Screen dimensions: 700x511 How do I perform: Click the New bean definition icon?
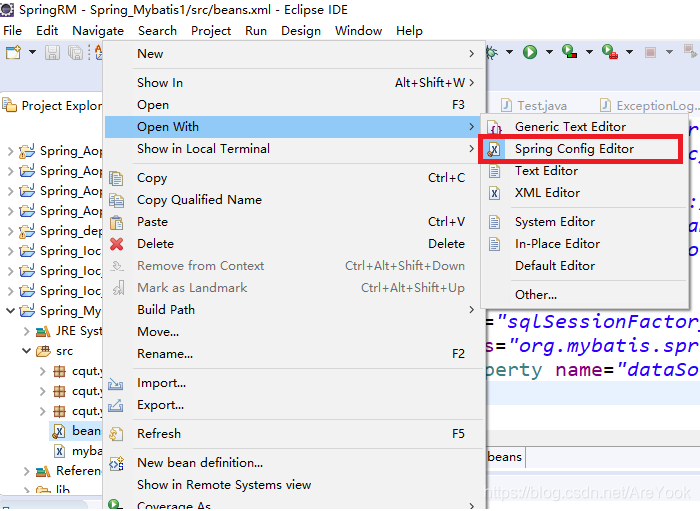pyautogui.click(x=117, y=463)
